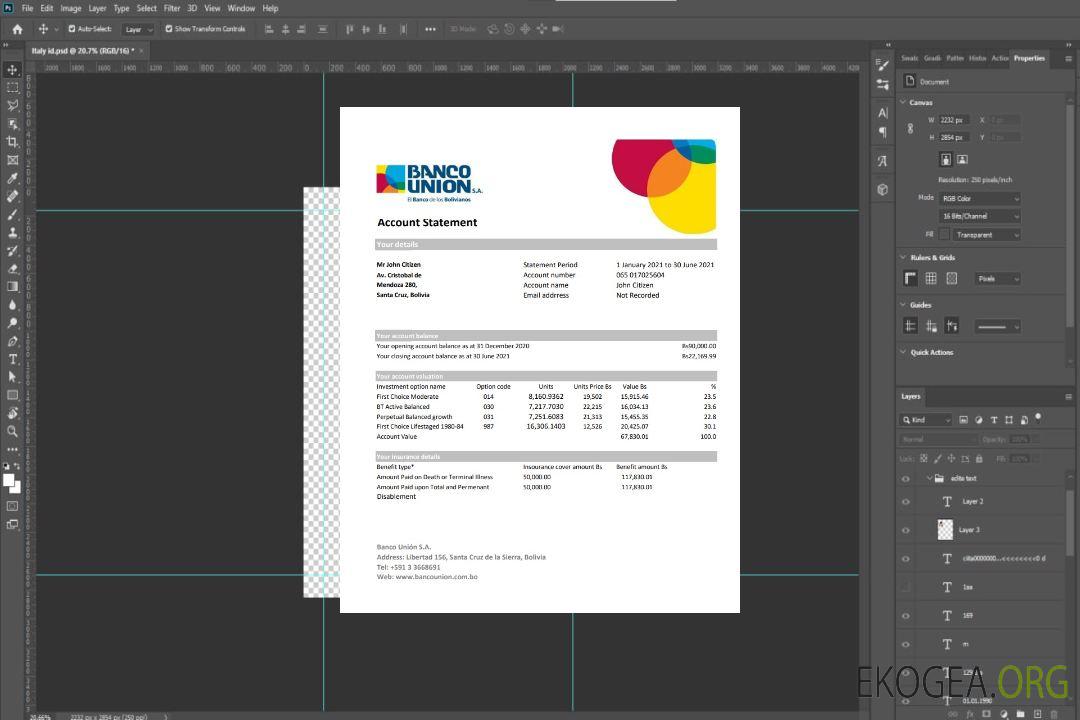The image size is (1080, 720).
Task: Click the show grid icon
Action: click(x=931, y=278)
